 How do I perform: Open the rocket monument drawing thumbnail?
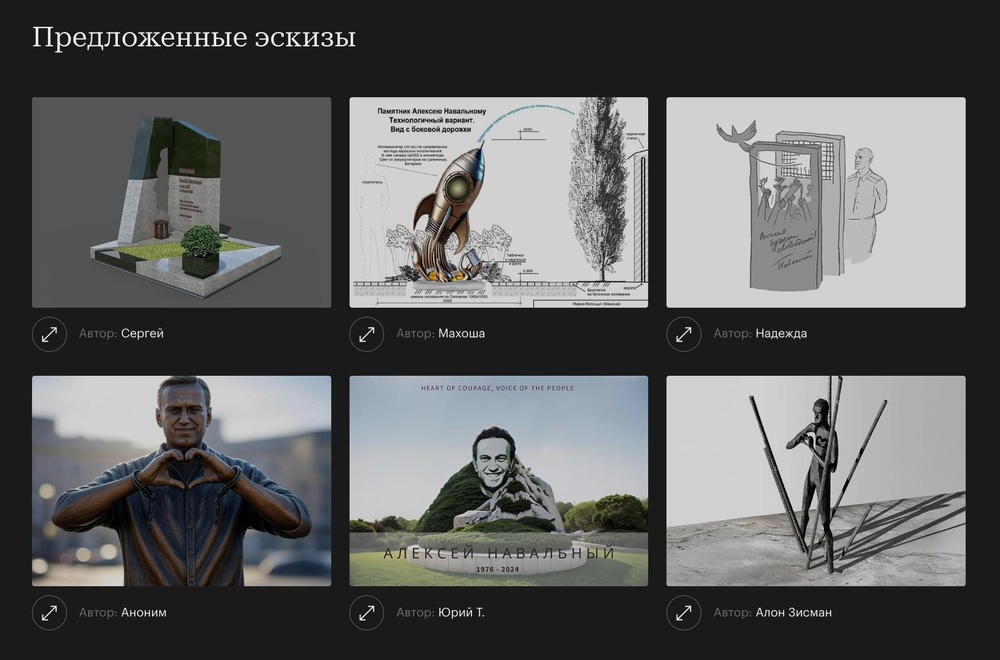pyautogui.click(x=499, y=202)
